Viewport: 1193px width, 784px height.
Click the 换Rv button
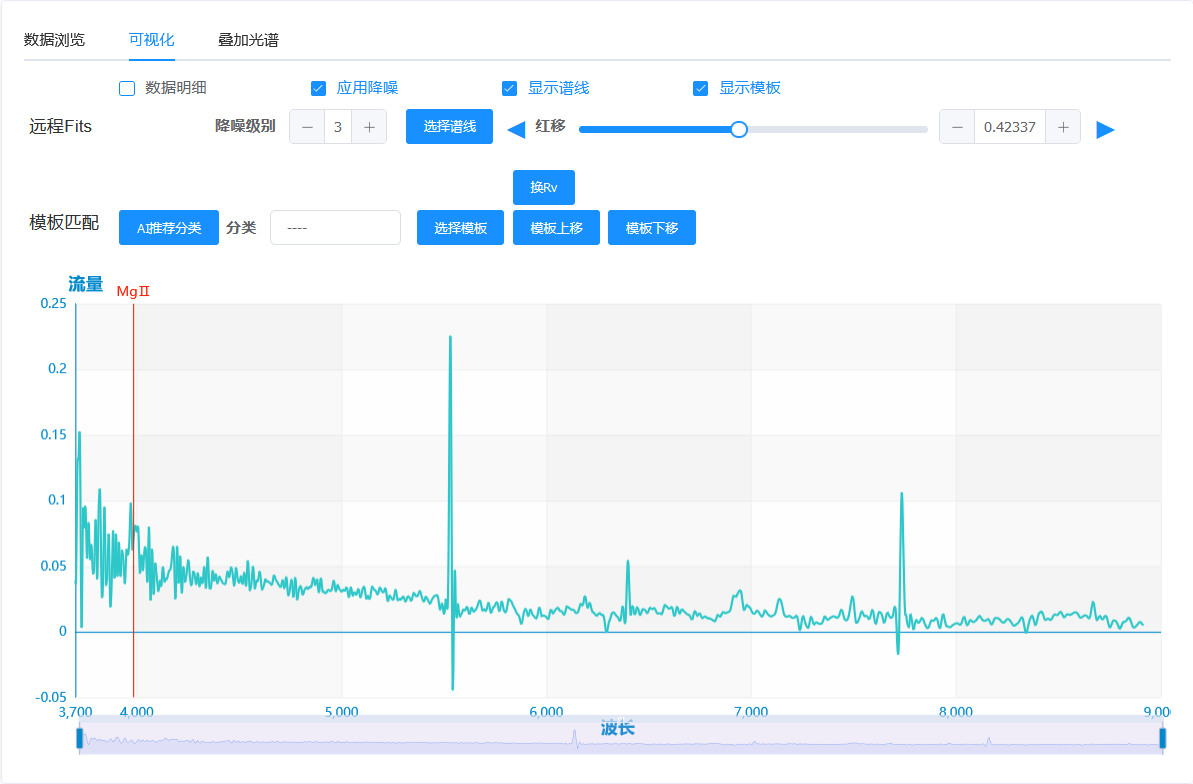click(x=543, y=188)
